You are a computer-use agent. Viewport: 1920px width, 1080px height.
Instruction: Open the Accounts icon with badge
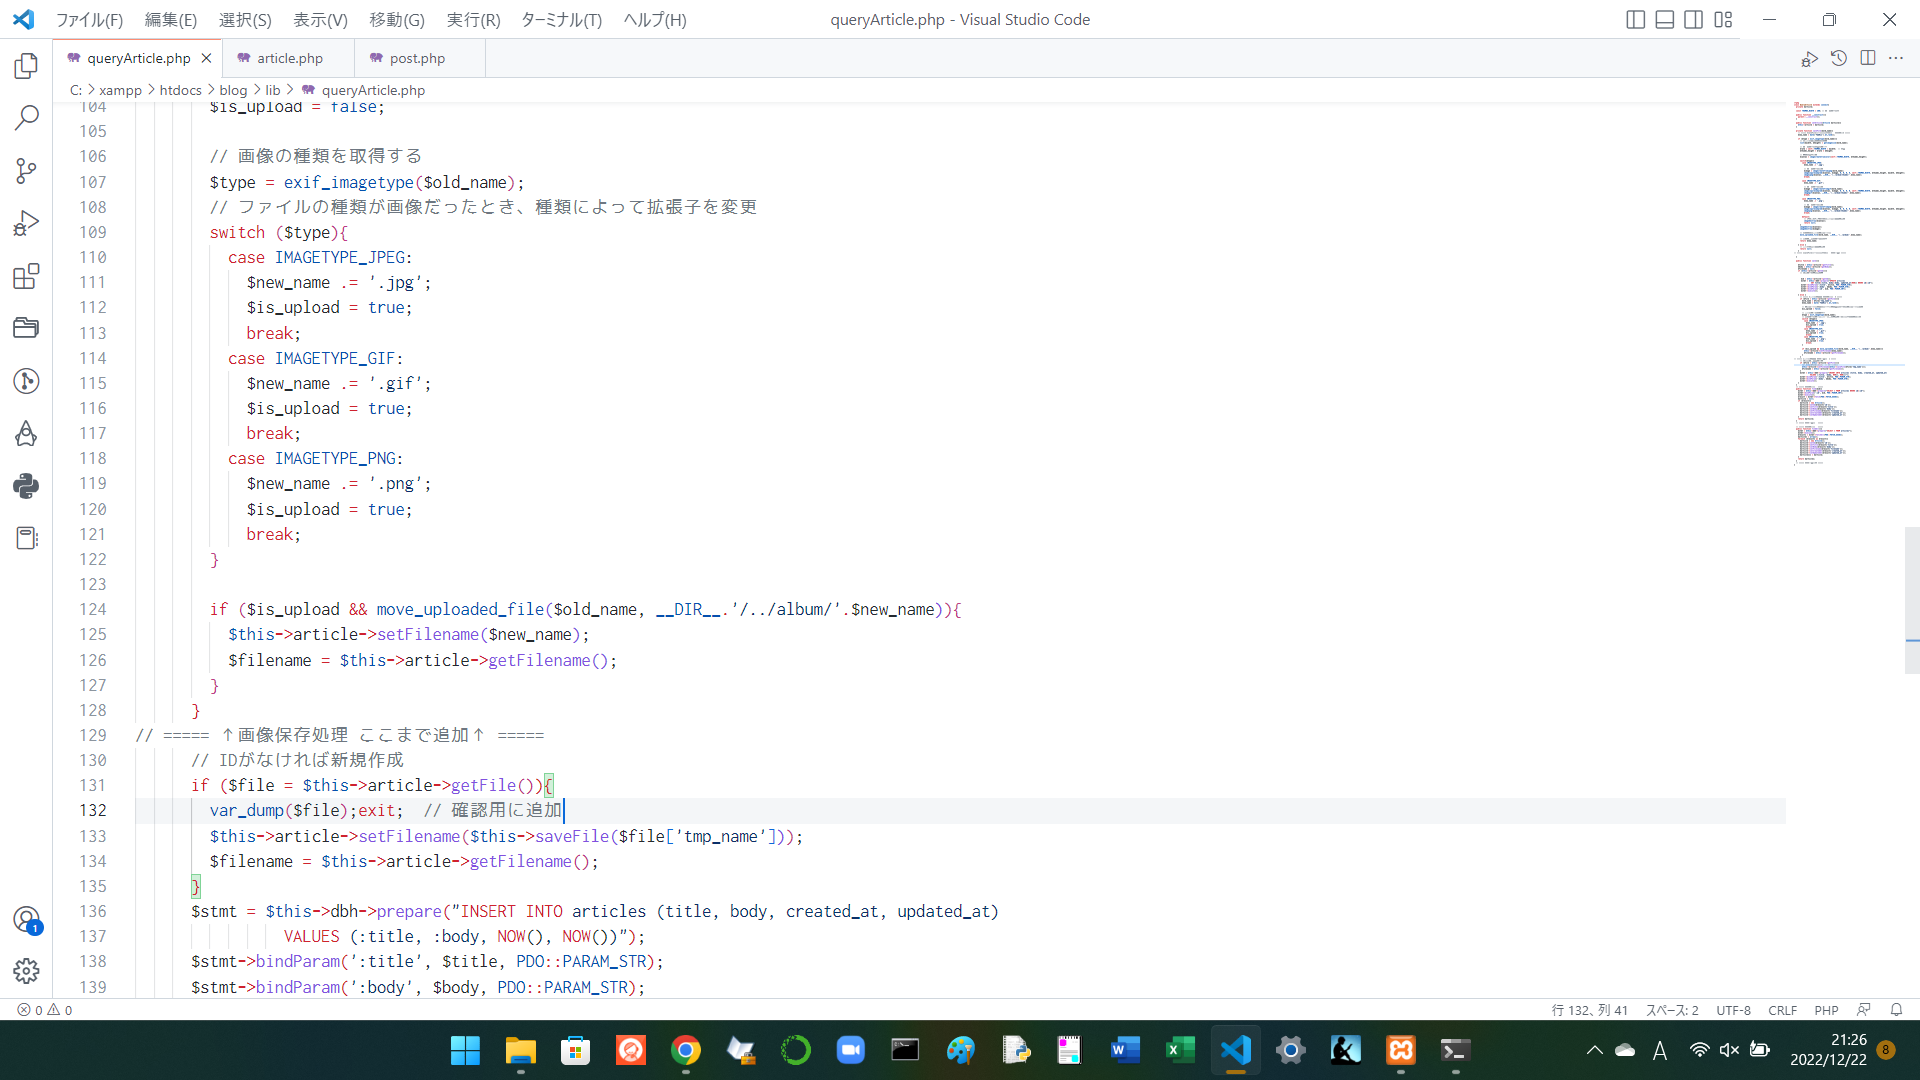26,920
